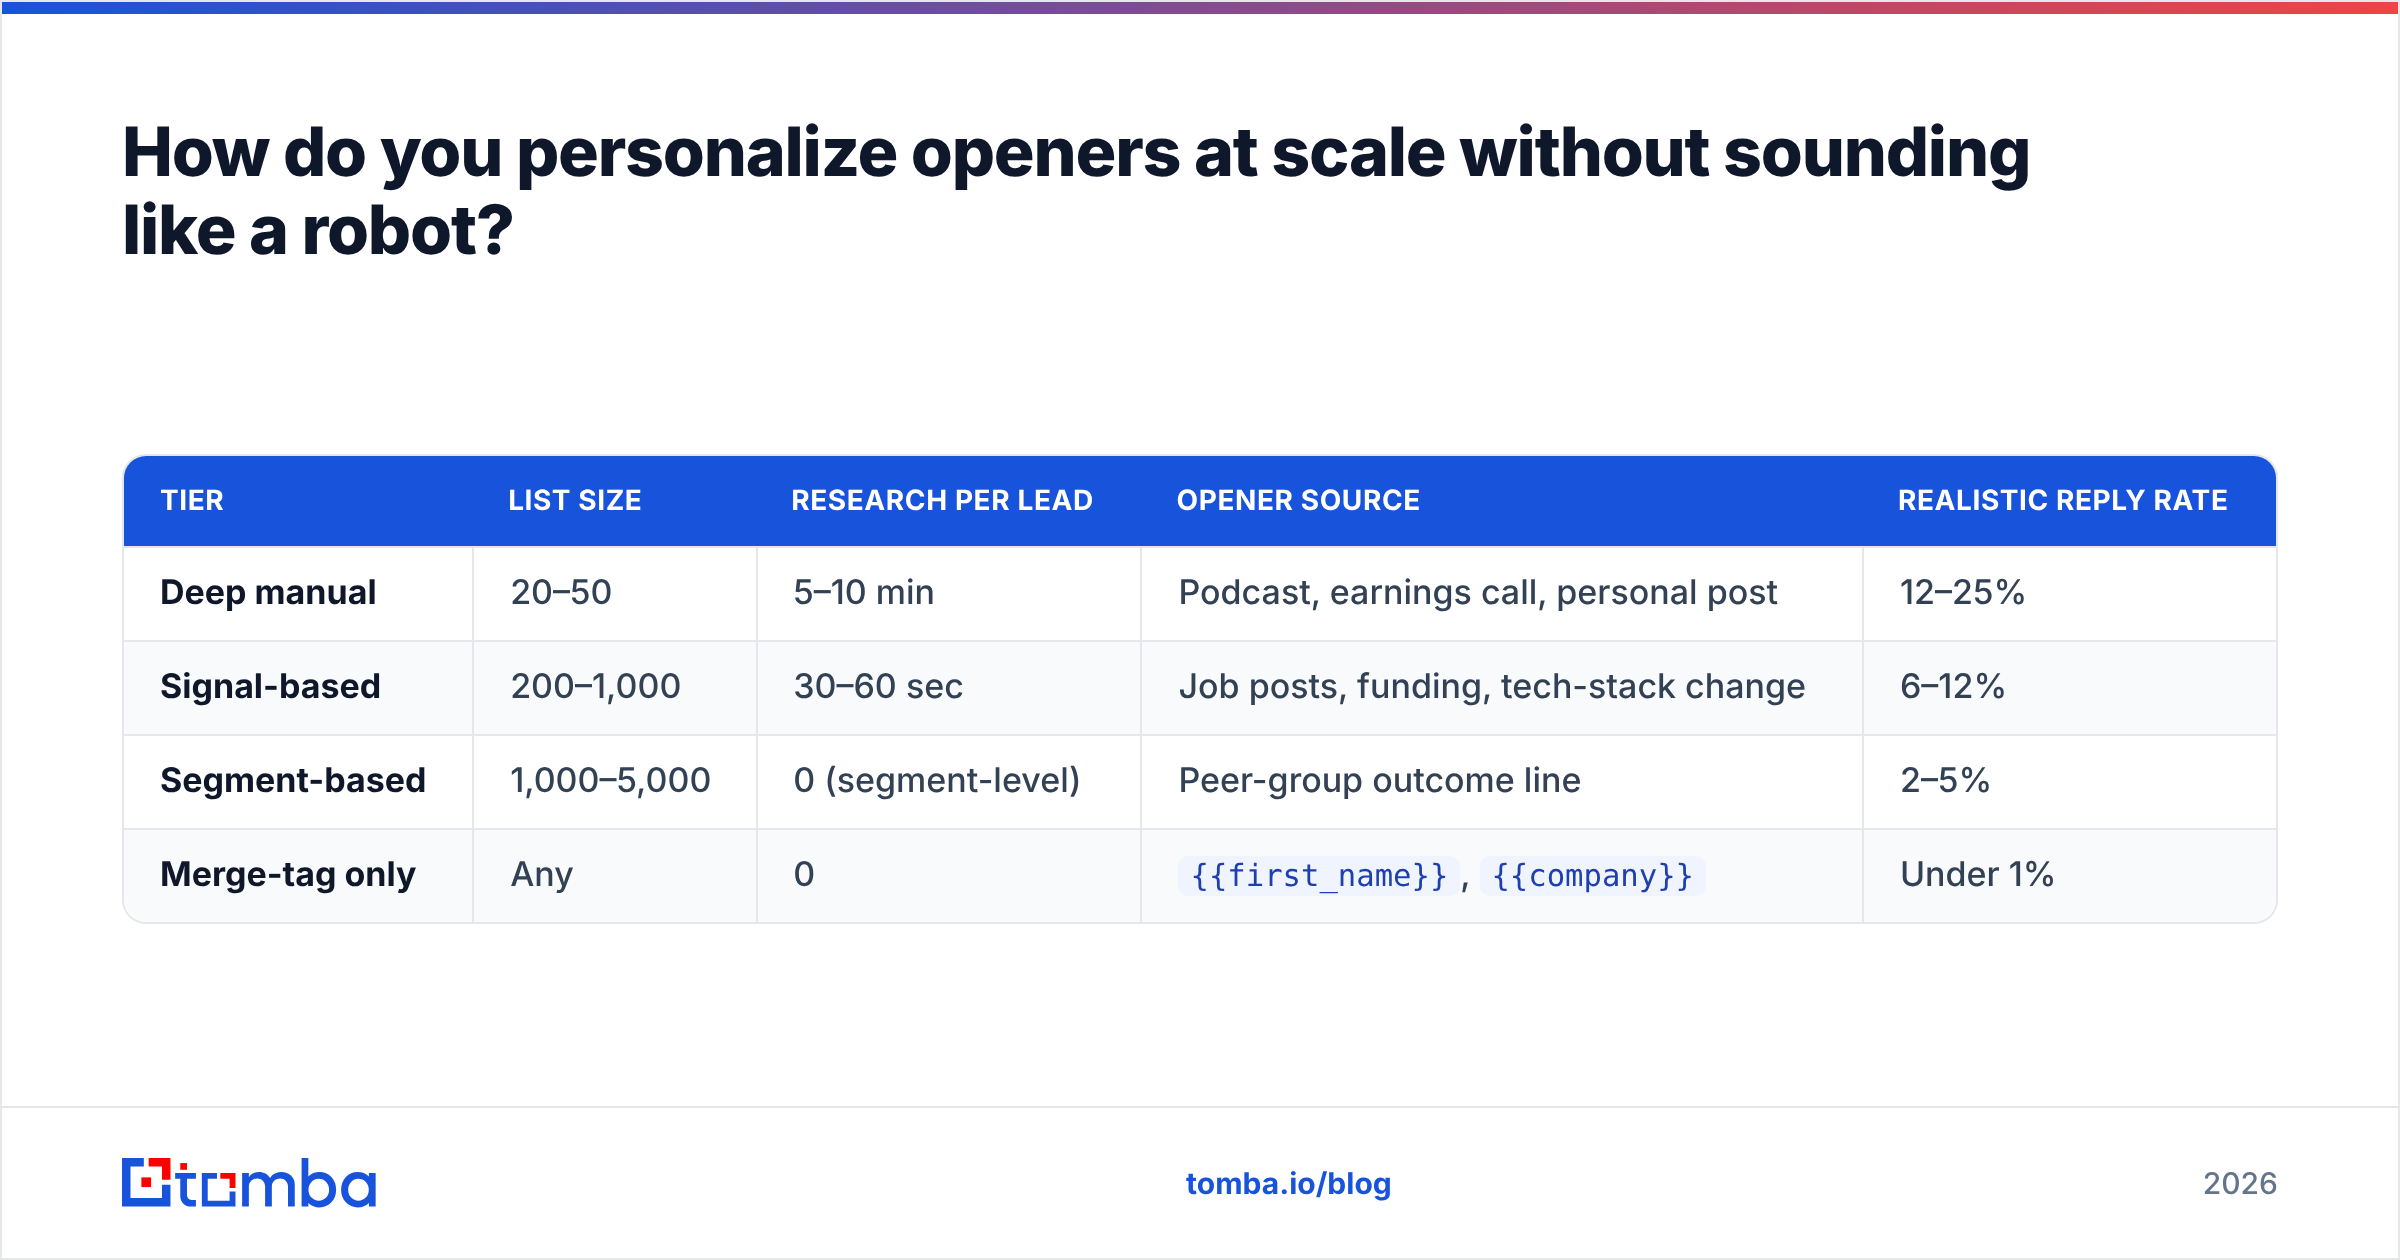
Task: Click the headline about personalizing openers
Action: pos(1076,191)
